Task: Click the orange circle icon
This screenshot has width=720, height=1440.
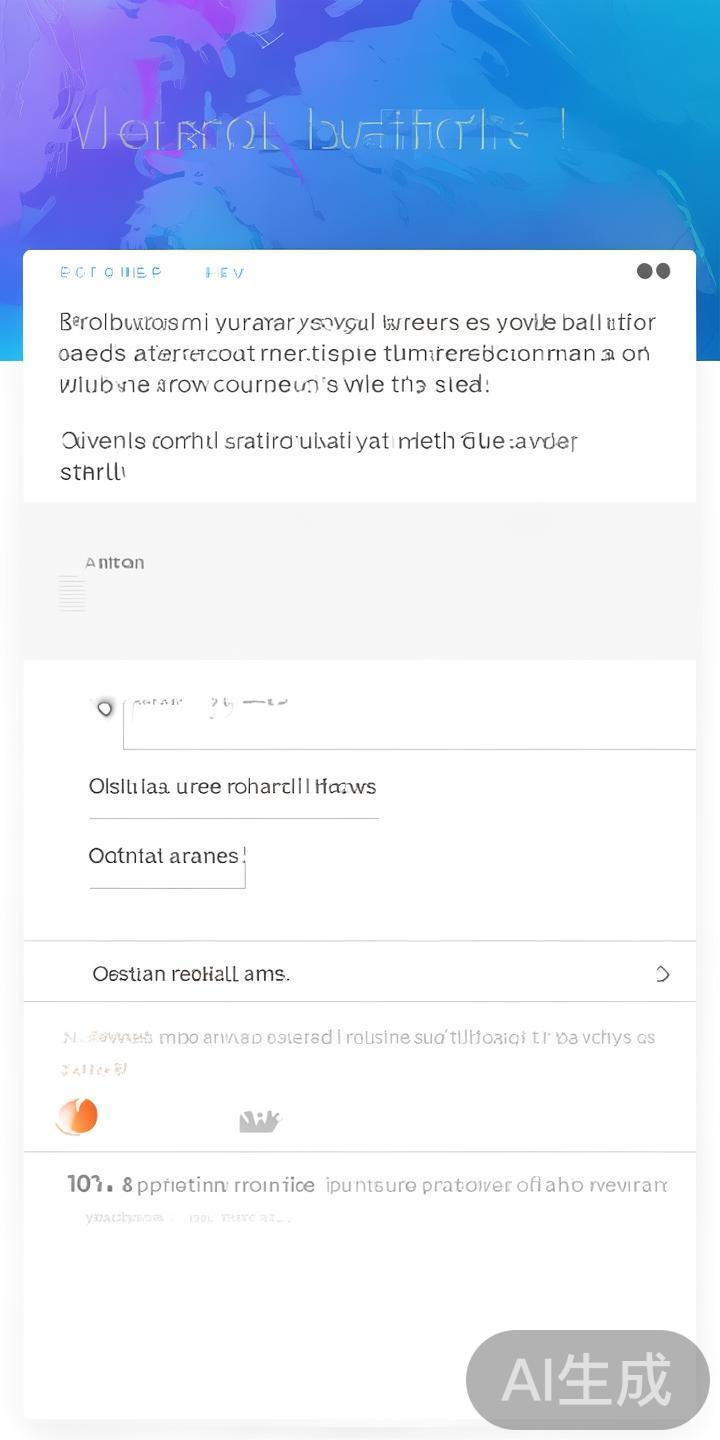Action: coord(77,1116)
